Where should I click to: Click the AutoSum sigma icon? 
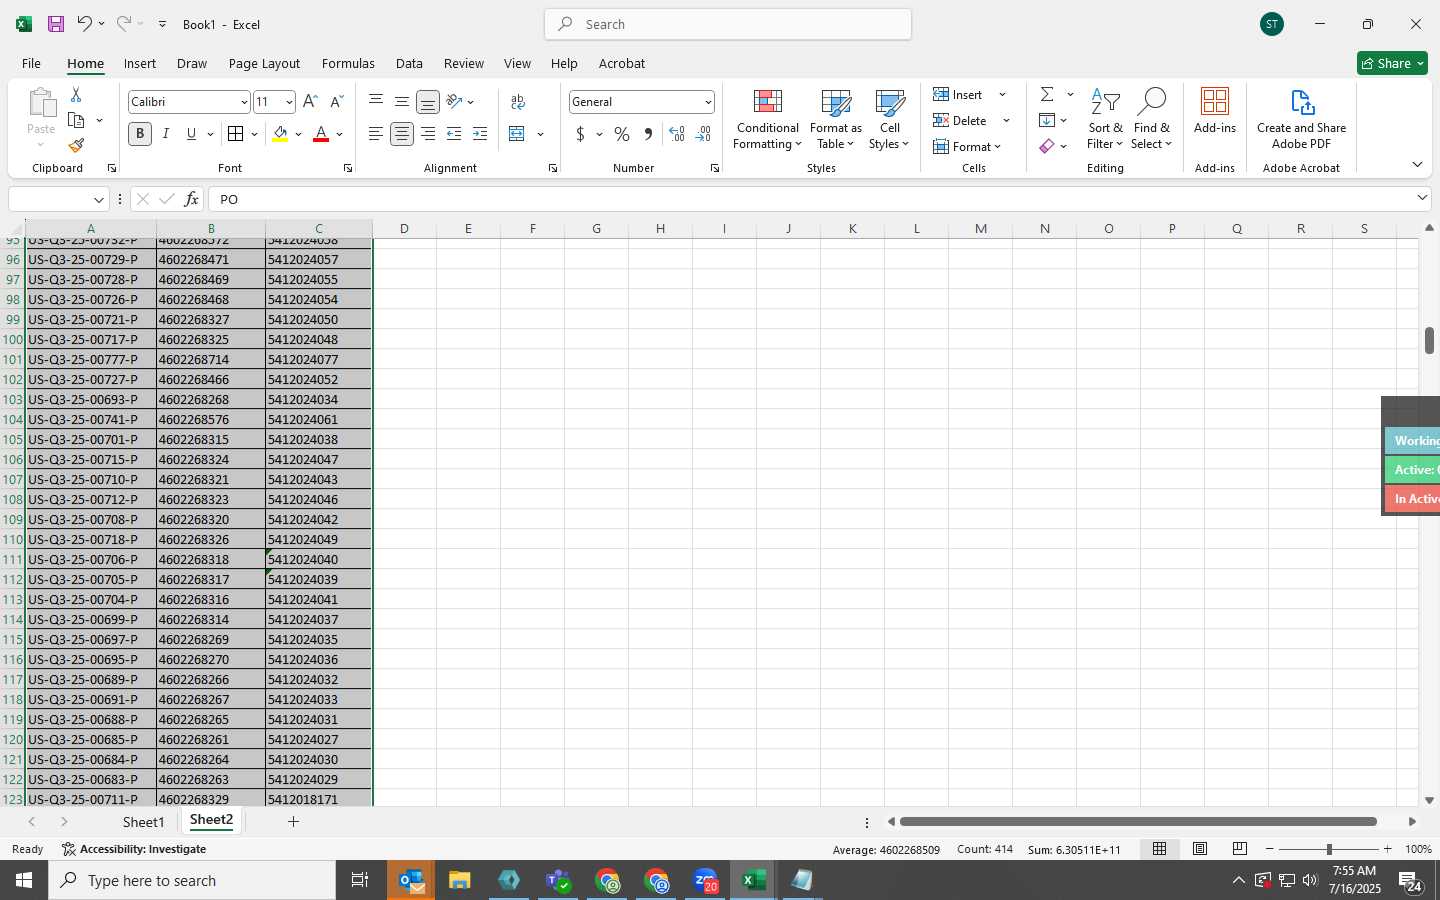1047,94
